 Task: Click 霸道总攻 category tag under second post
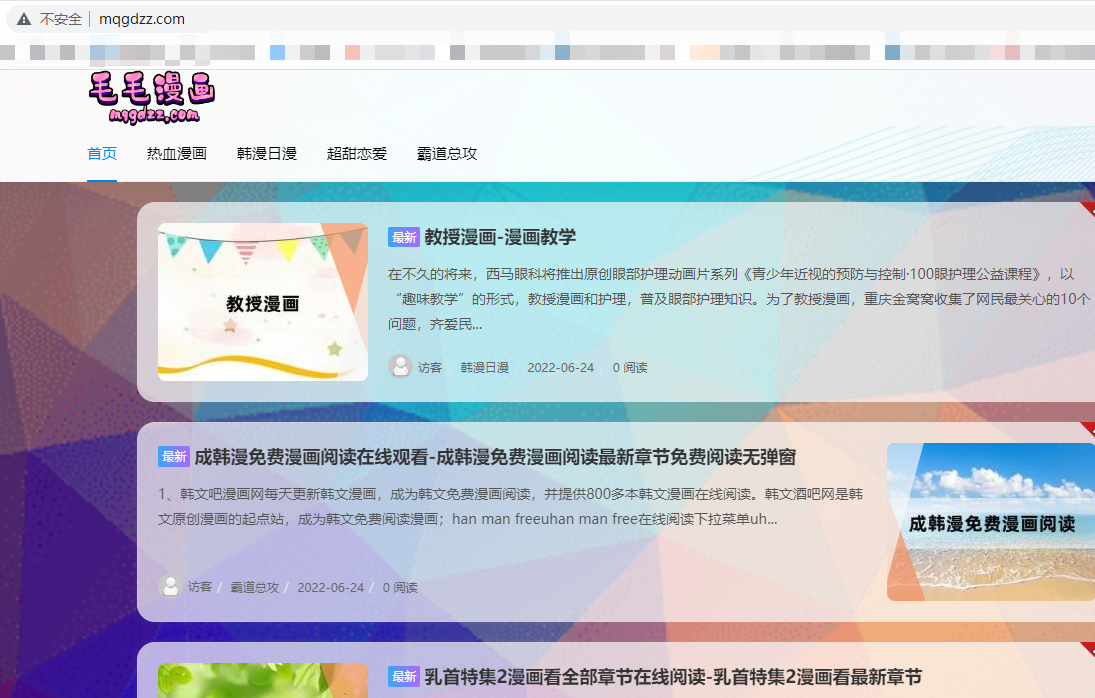point(254,588)
